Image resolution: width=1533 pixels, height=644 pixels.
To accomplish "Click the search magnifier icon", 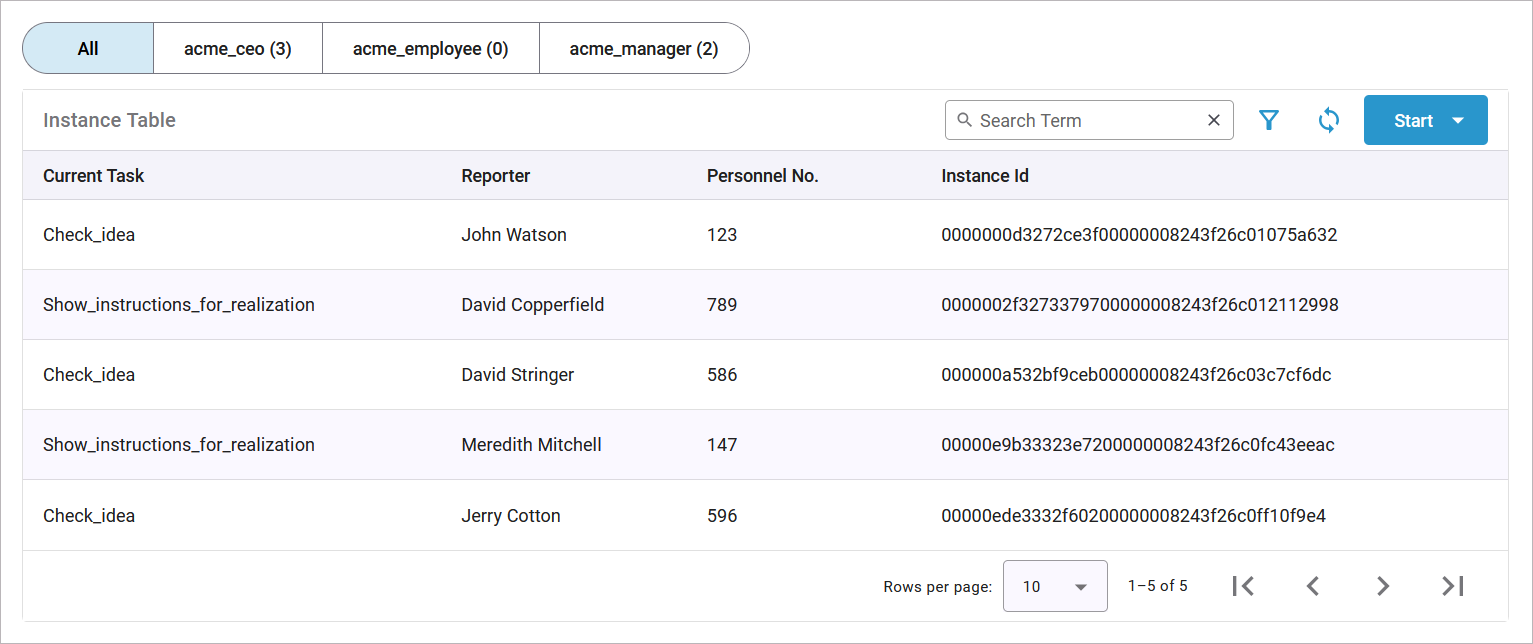I will [964, 120].
